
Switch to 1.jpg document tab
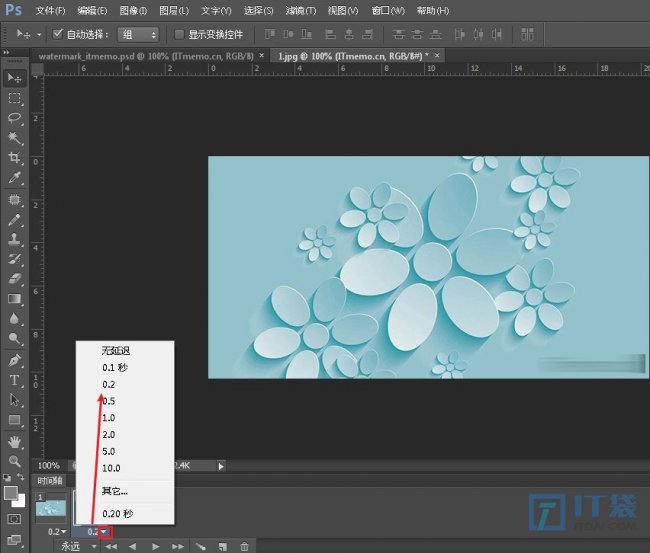tap(353, 56)
